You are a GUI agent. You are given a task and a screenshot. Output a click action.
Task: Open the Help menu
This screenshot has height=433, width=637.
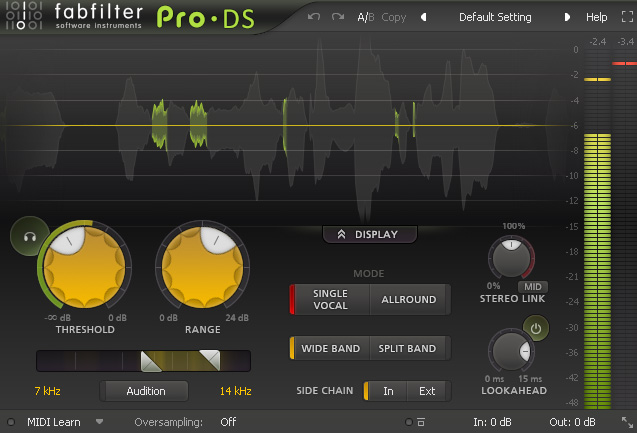pyautogui.click(x=596, y=17)
